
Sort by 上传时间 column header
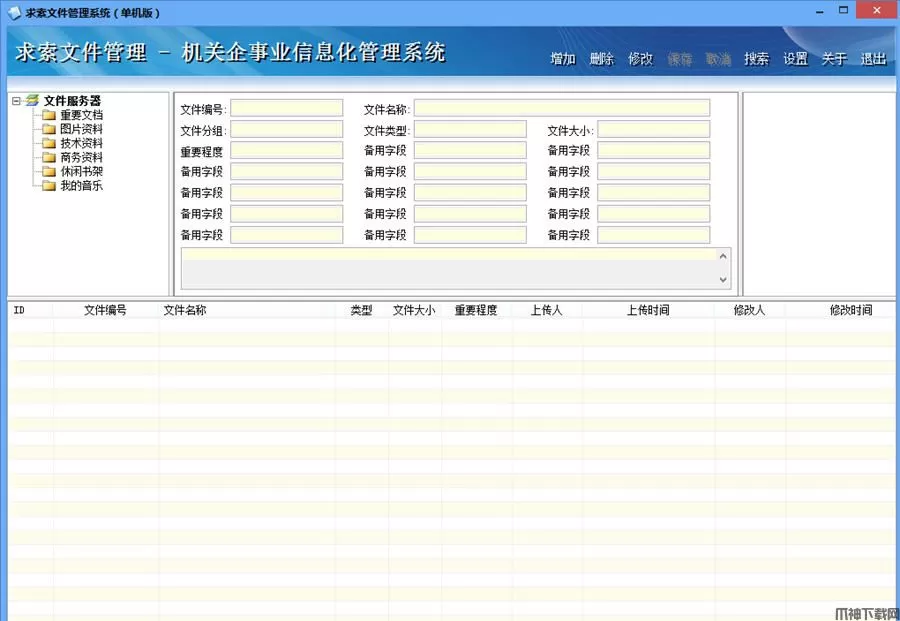point(648,311)
